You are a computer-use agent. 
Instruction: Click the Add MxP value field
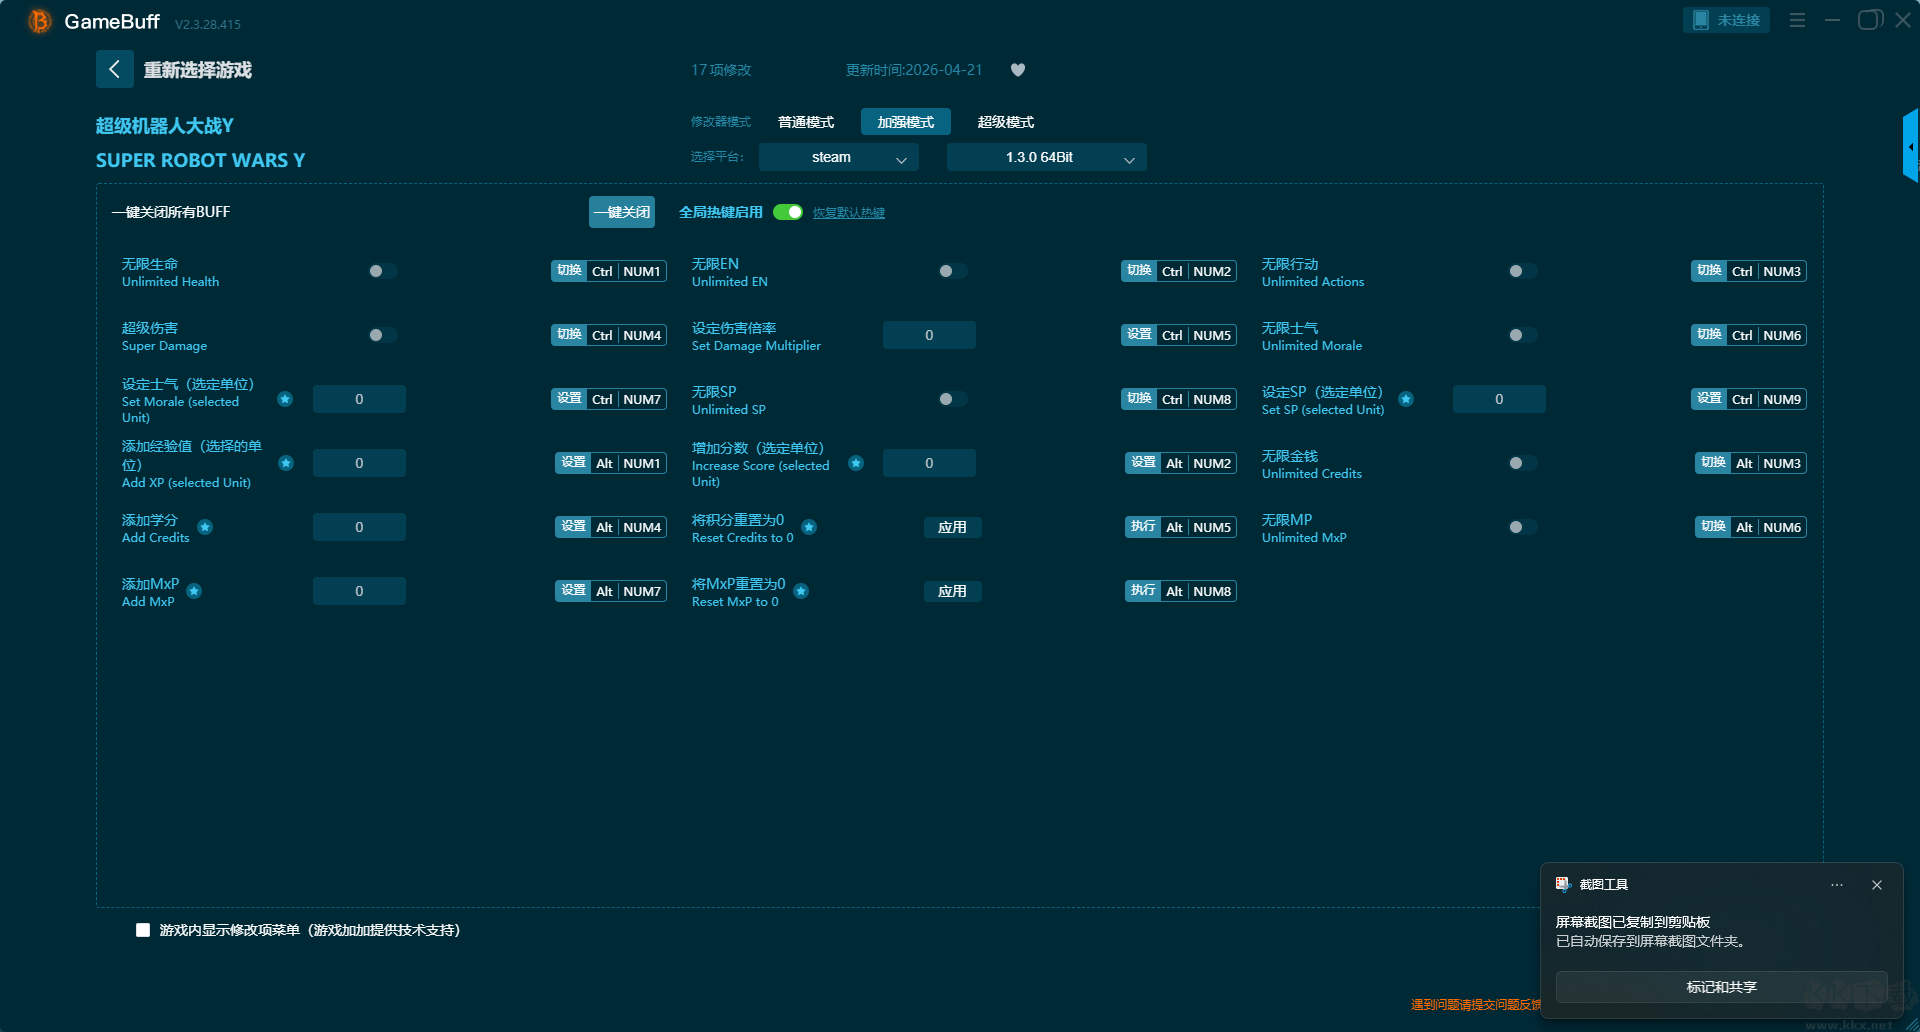[359, 591]
